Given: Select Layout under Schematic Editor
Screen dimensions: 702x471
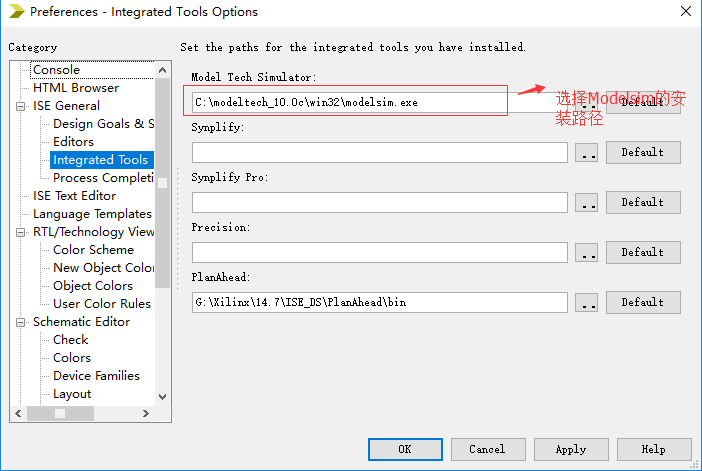Looking at the screenshot, I should [x=72, y=394].
